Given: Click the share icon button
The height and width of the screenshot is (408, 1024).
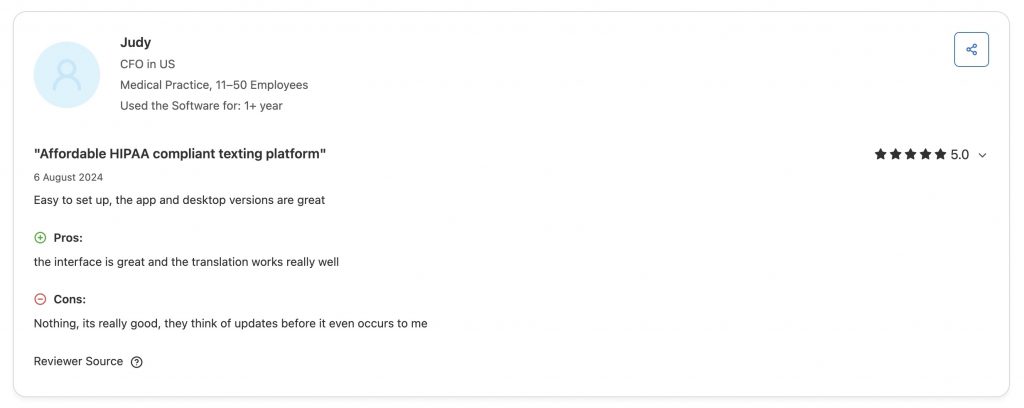Looking at the screenshot, I should [x=971, y=49].
